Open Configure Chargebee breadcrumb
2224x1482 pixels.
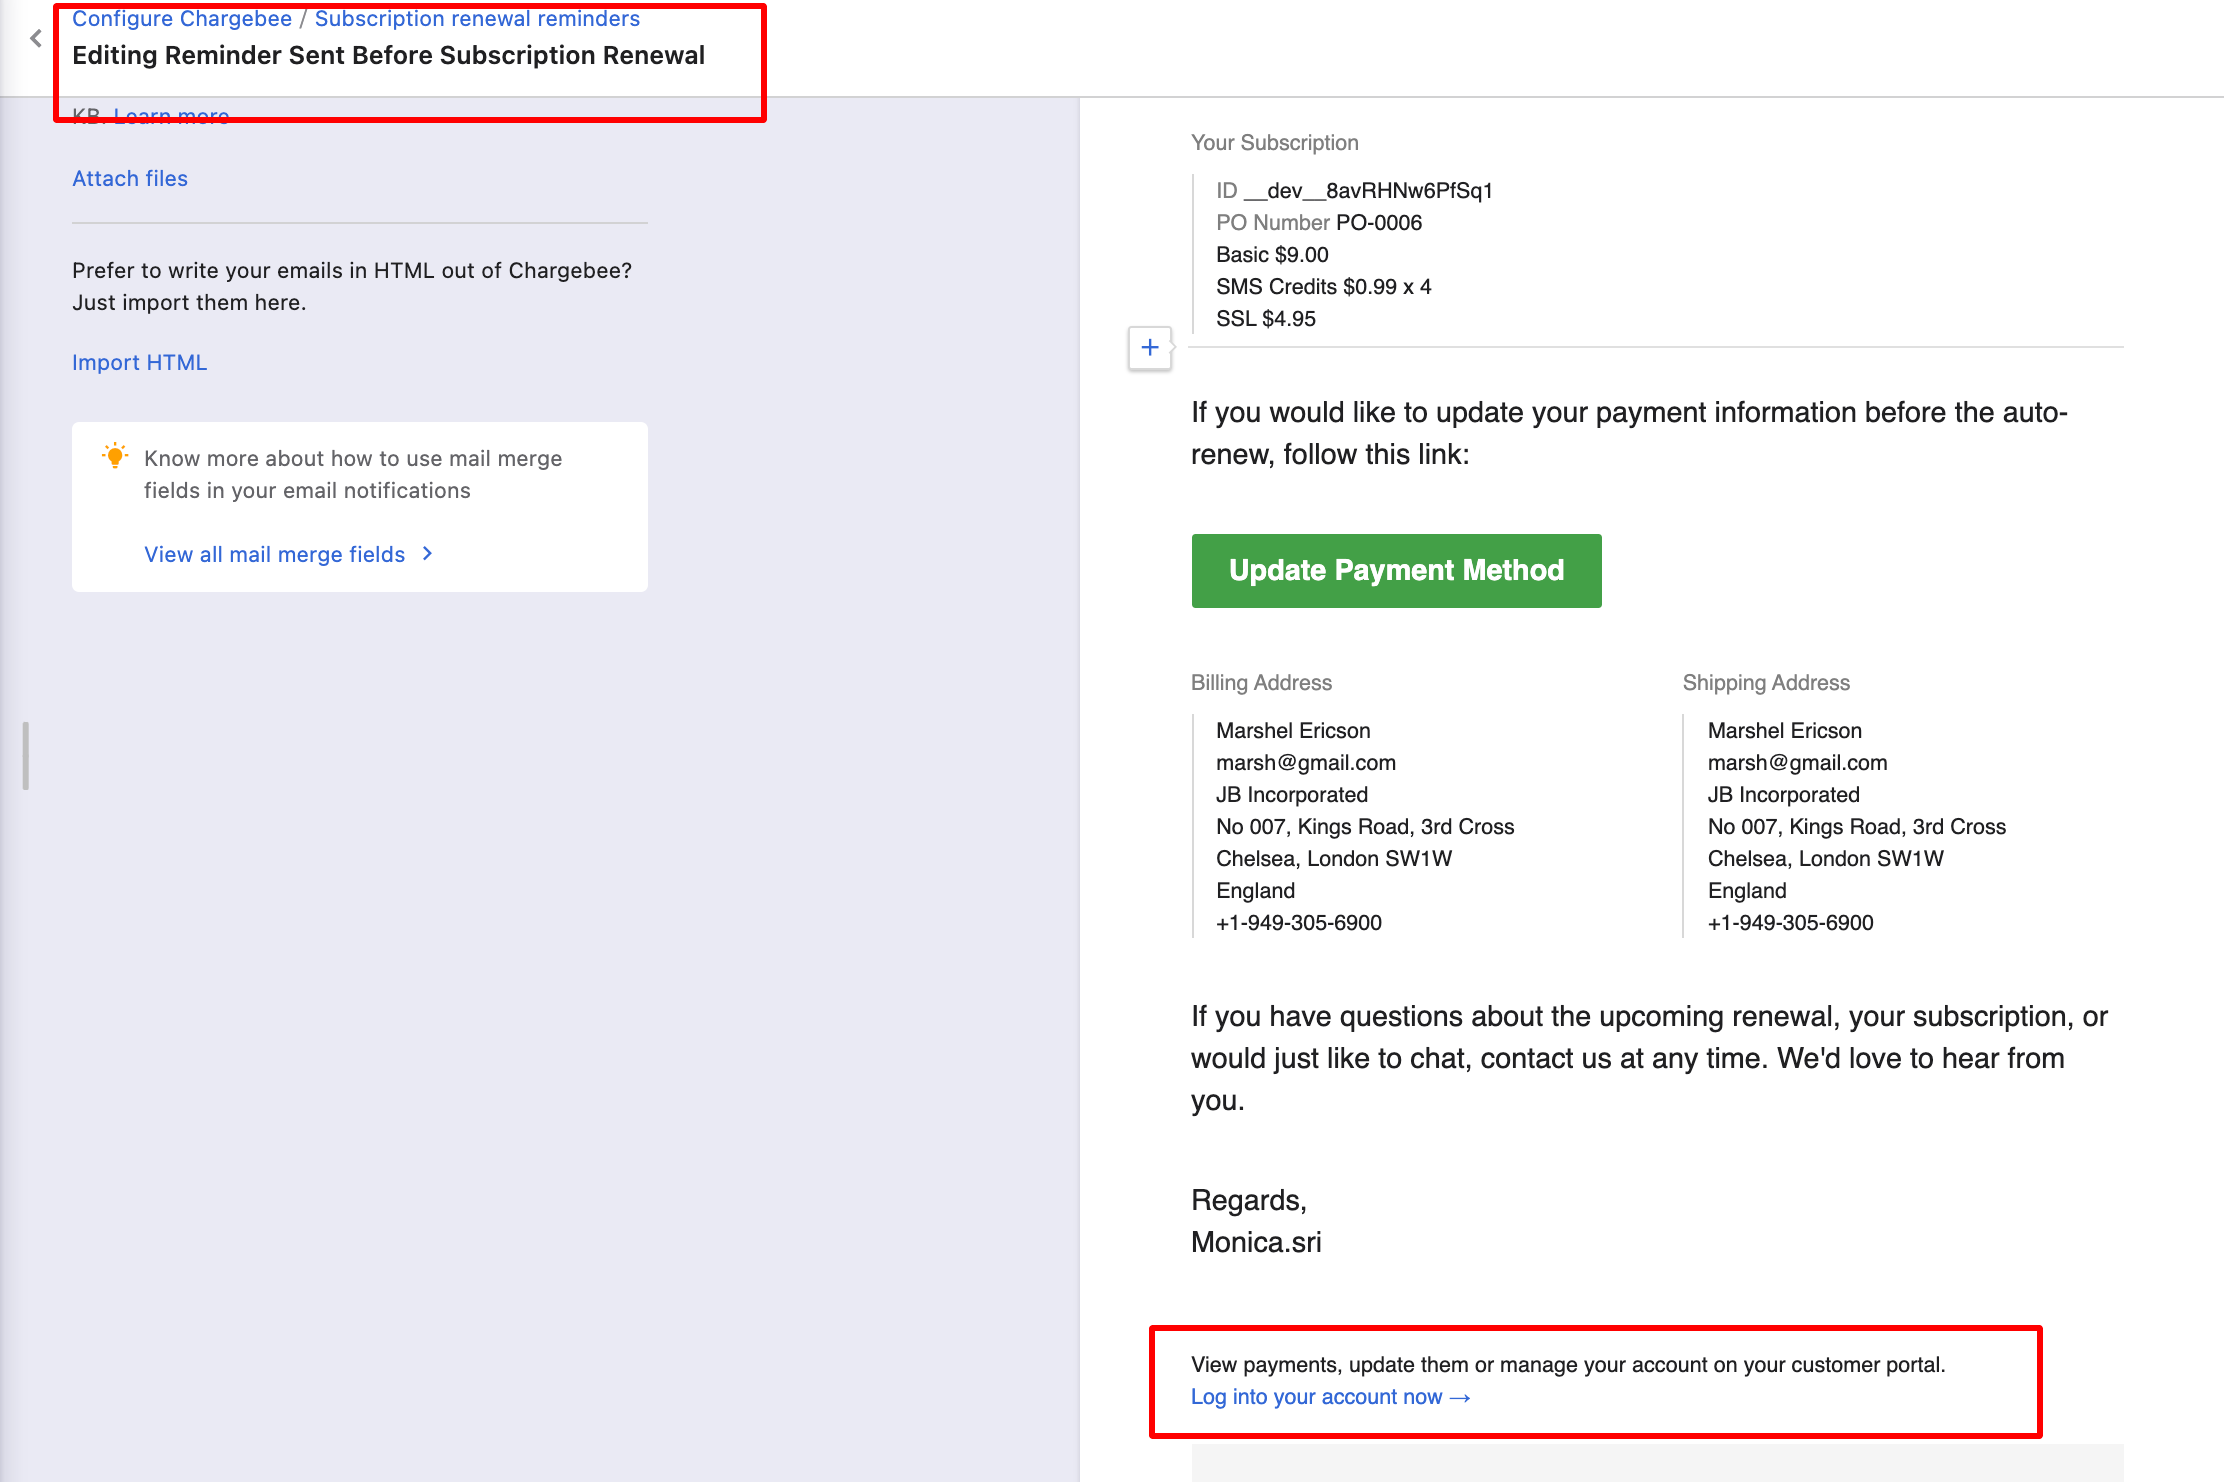coord(182,19)
